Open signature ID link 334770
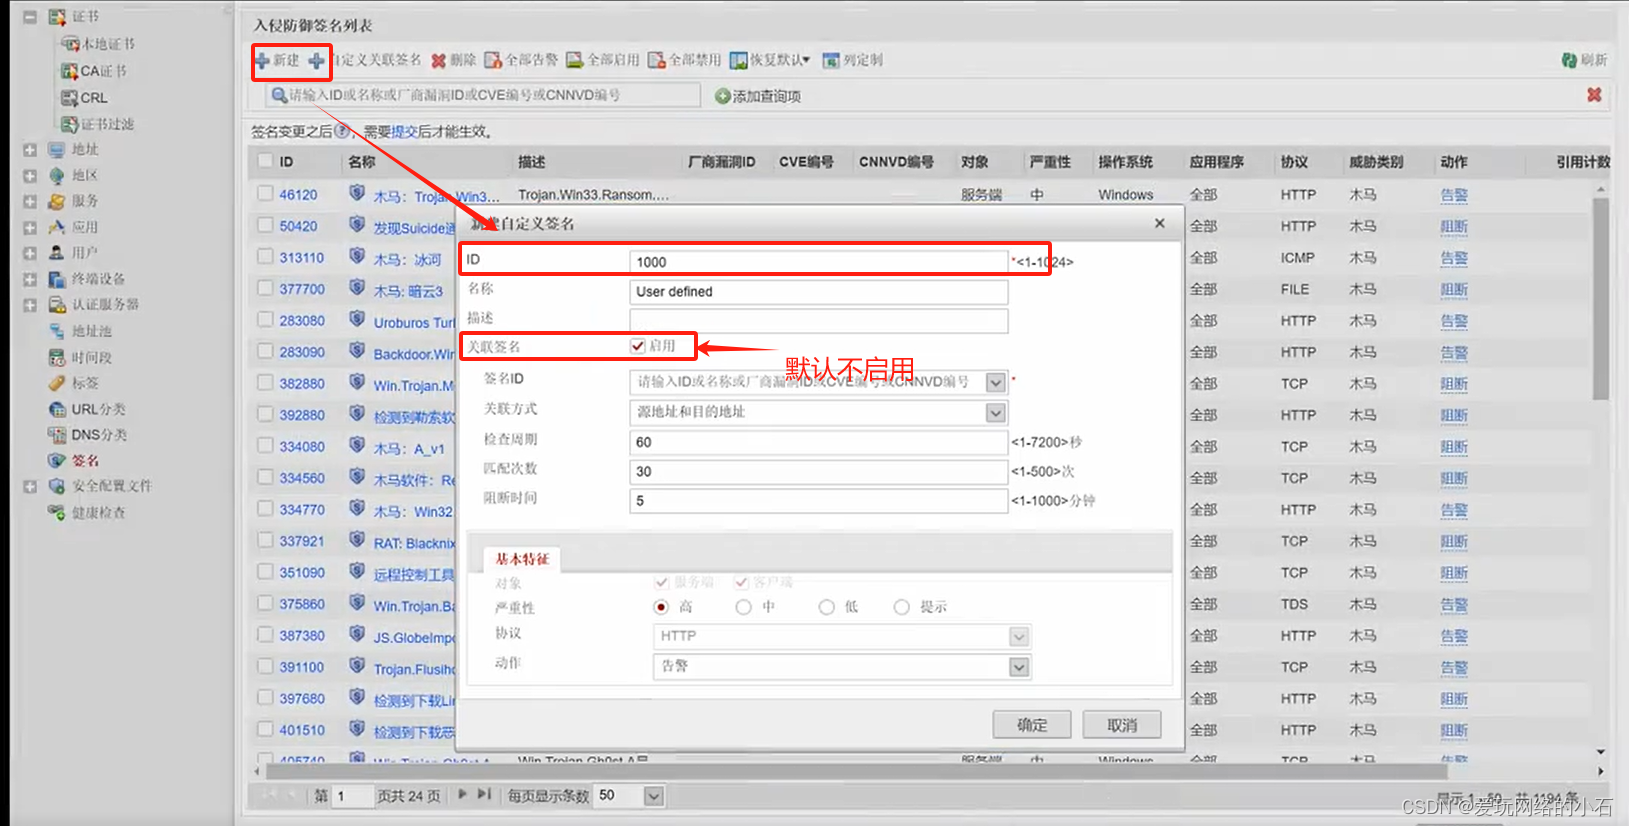Screen dimensions: 1629x826 pyautogui.click(x=302, y=510)
